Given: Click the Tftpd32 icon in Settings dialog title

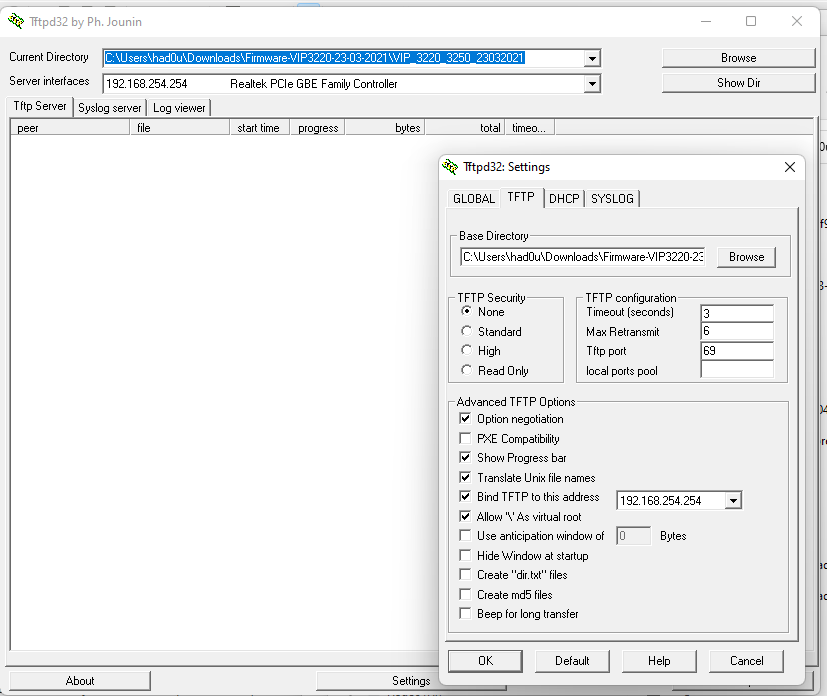Looking at the screenshot, I should pos(450,167).
